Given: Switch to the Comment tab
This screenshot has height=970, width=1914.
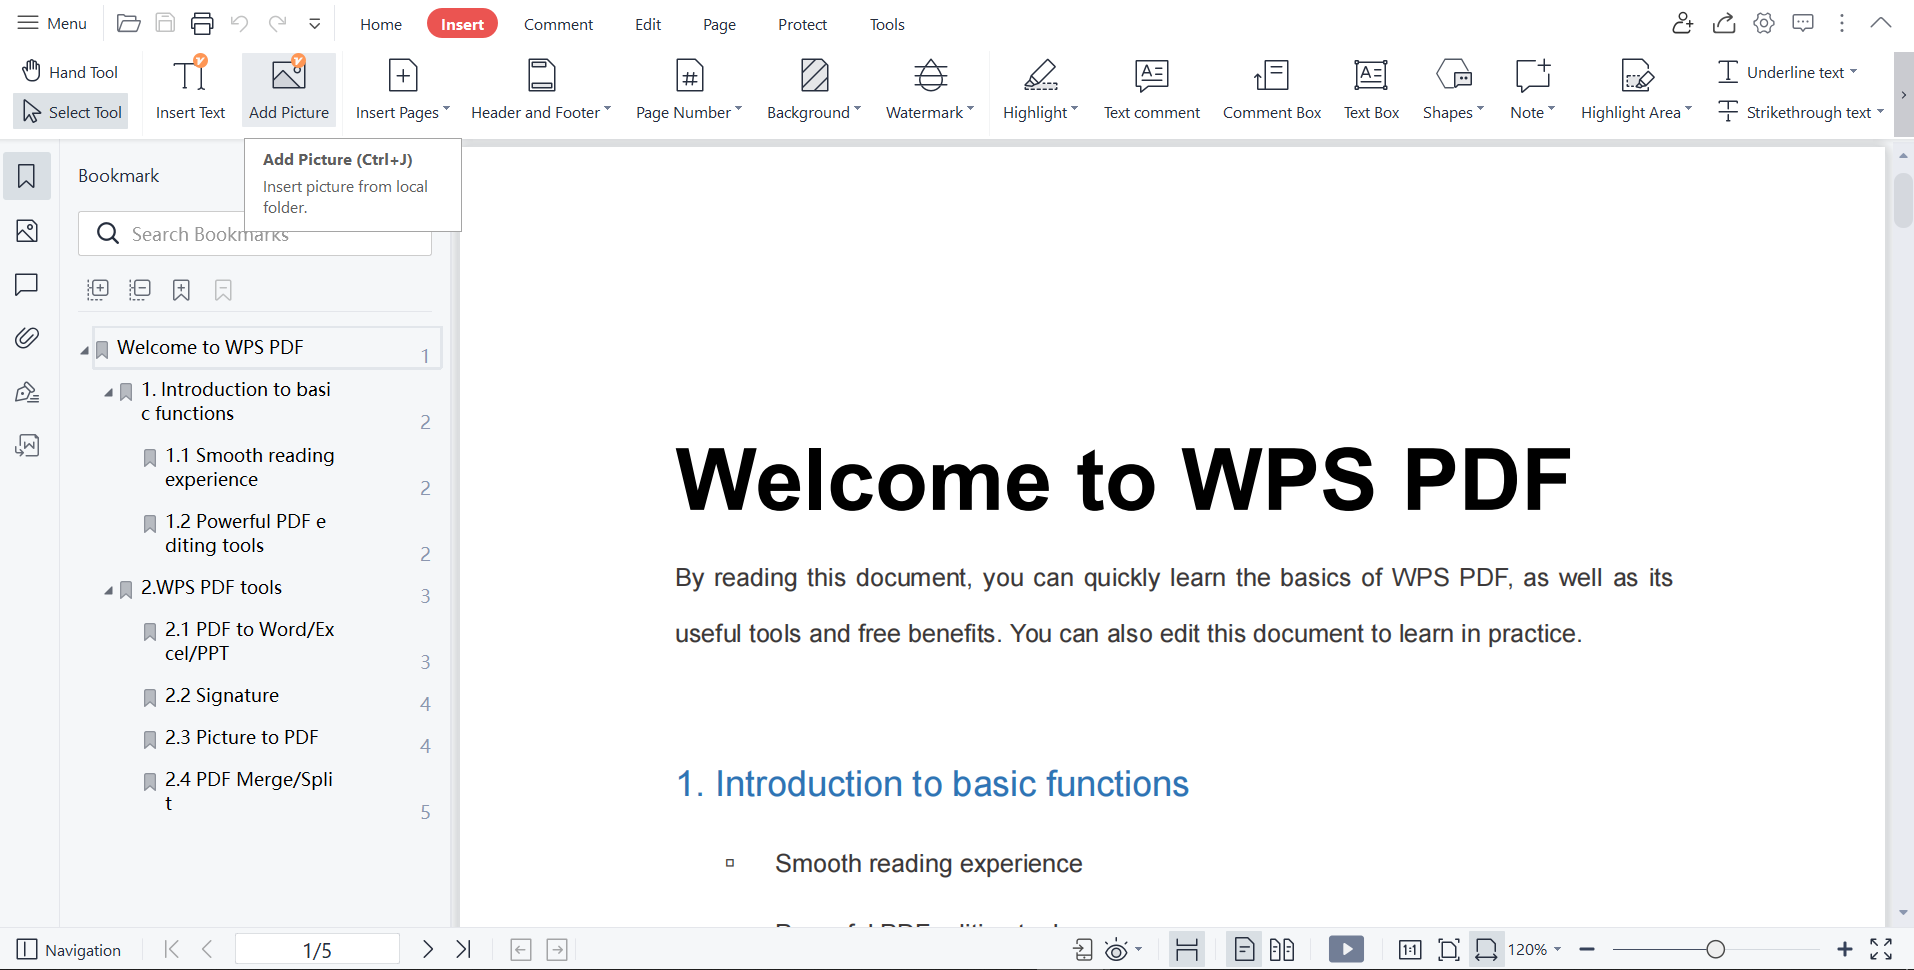Looking at the screenshot, I should tap(558, 23).
